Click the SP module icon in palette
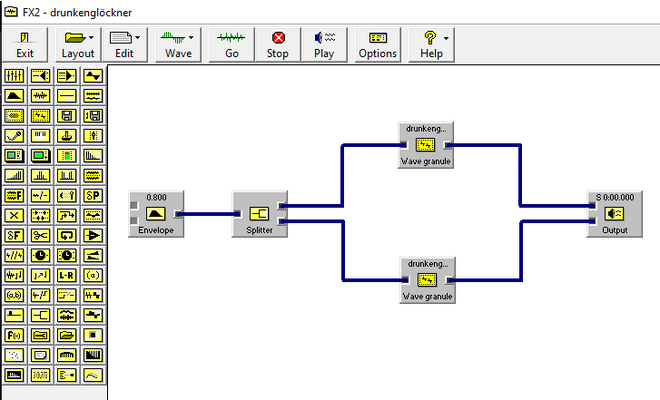The image size is (660, 400). click(x=93, y=195)
